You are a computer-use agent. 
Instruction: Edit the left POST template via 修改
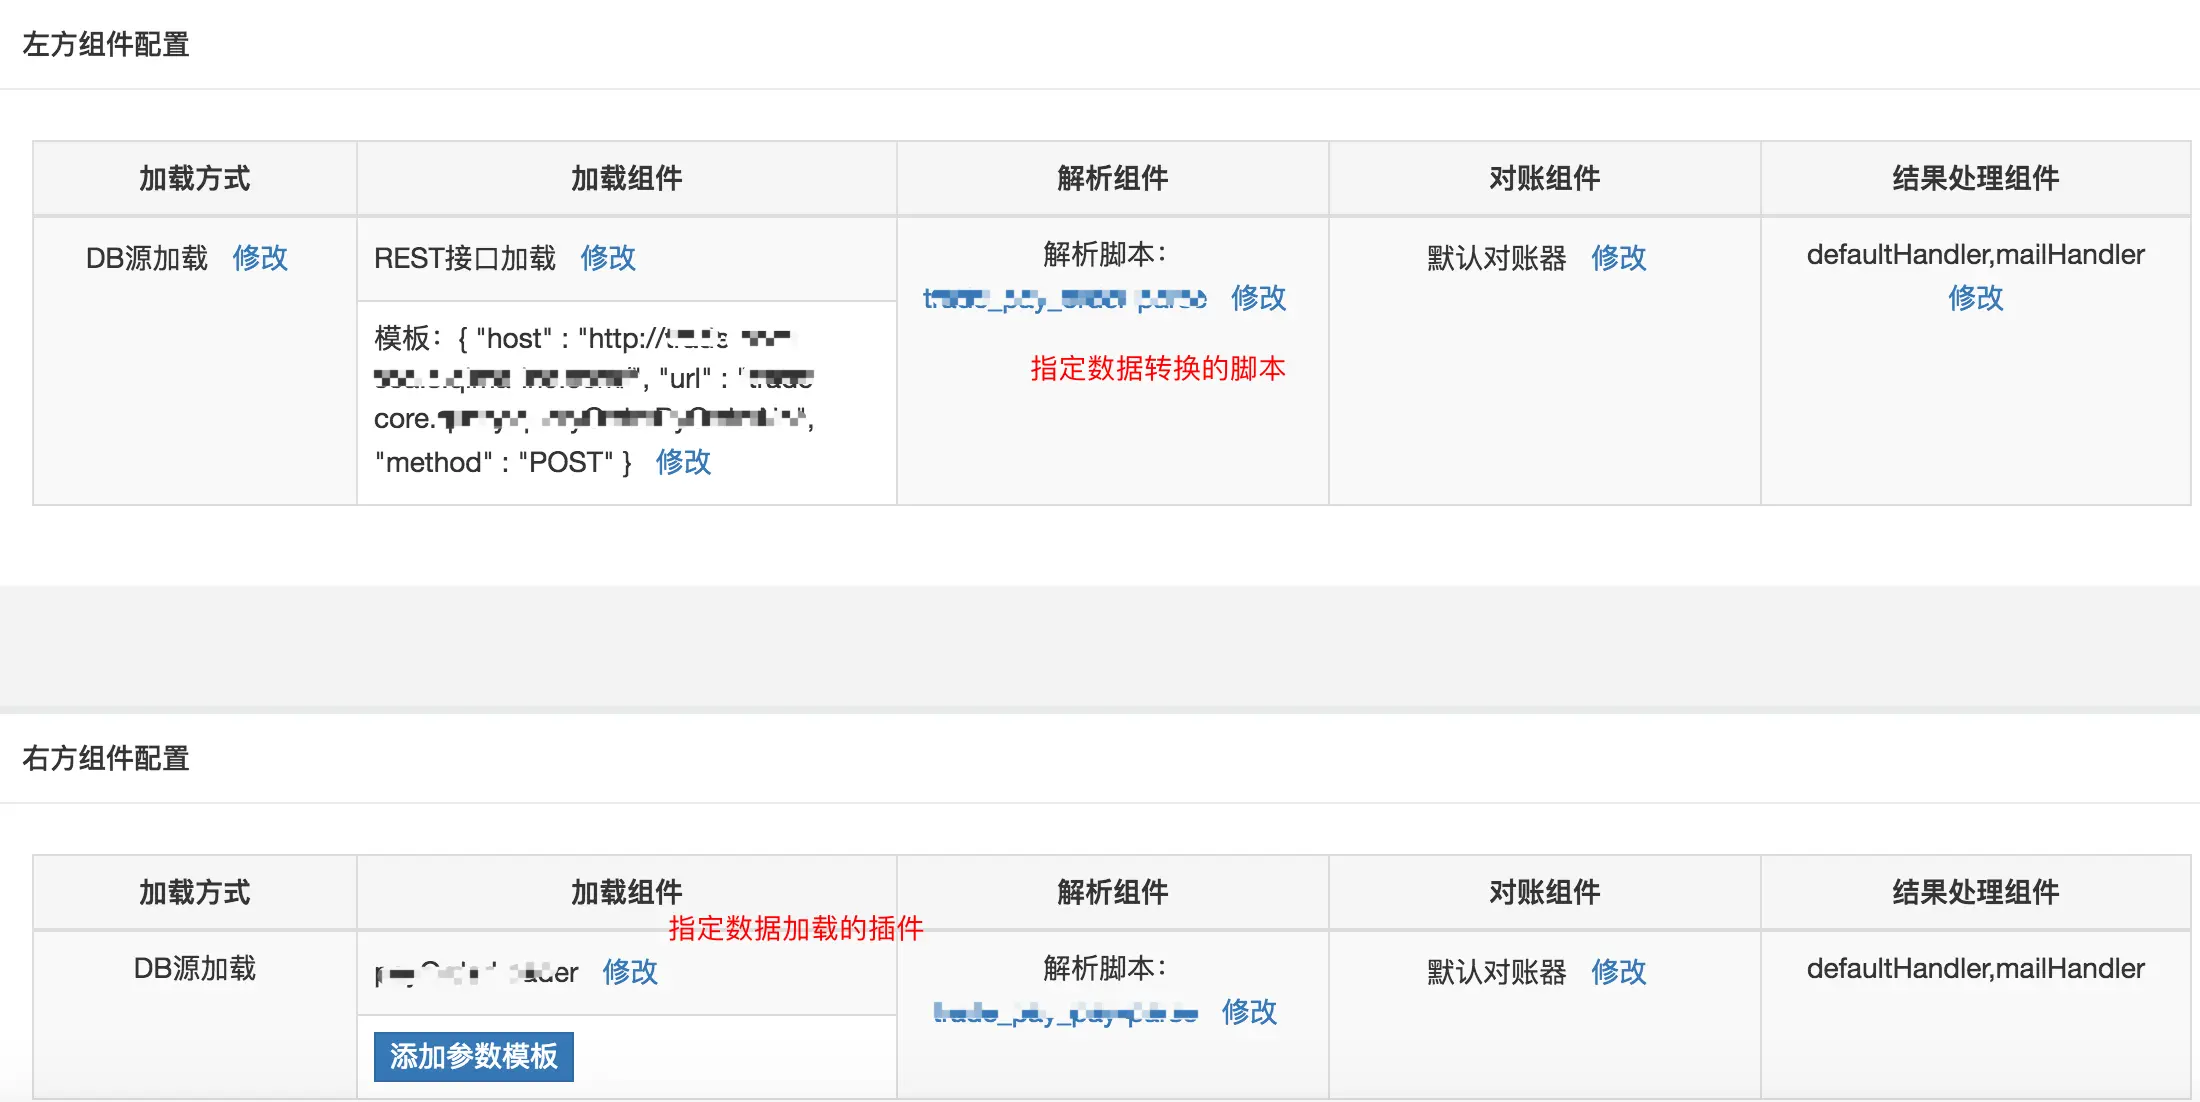point(683,462)
